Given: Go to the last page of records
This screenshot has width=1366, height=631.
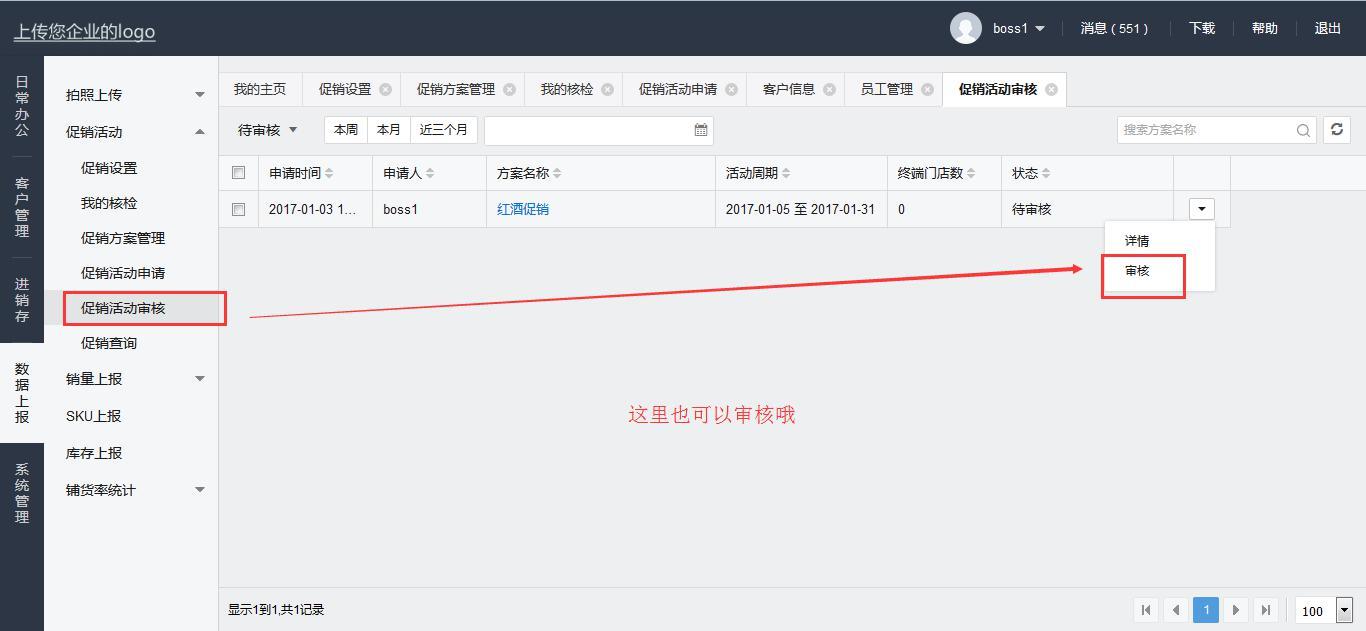Looking at the screenshot, I should pyautogui.click(x=1266, y=610).
